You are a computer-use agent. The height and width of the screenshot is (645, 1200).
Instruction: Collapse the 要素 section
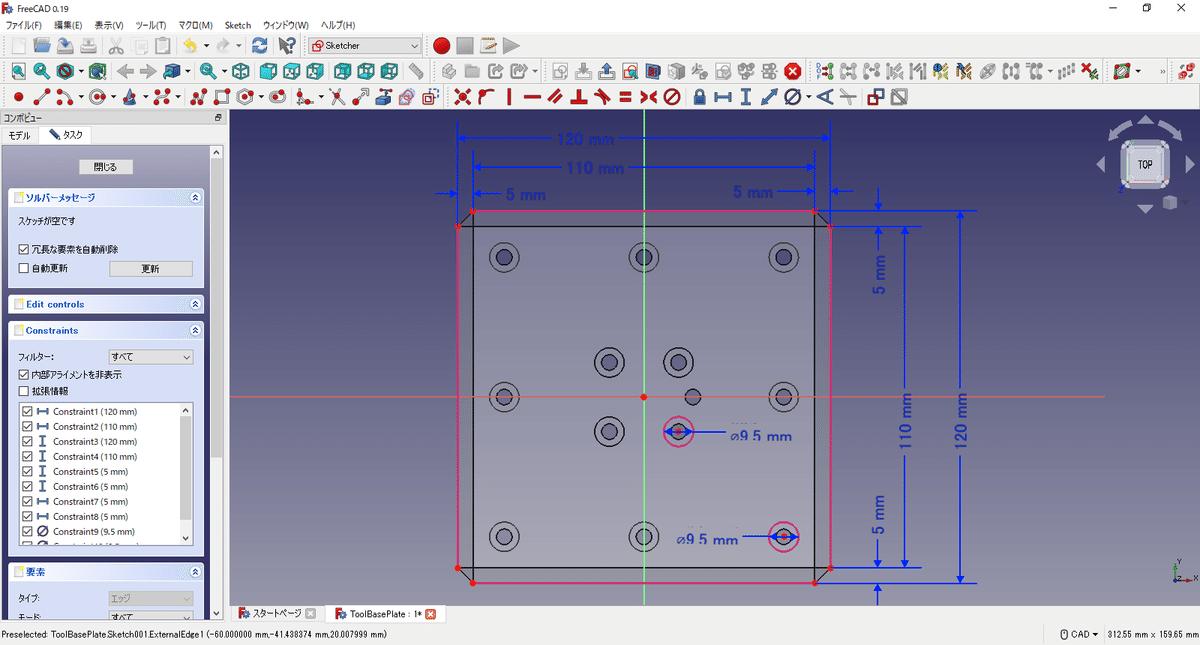195,572
